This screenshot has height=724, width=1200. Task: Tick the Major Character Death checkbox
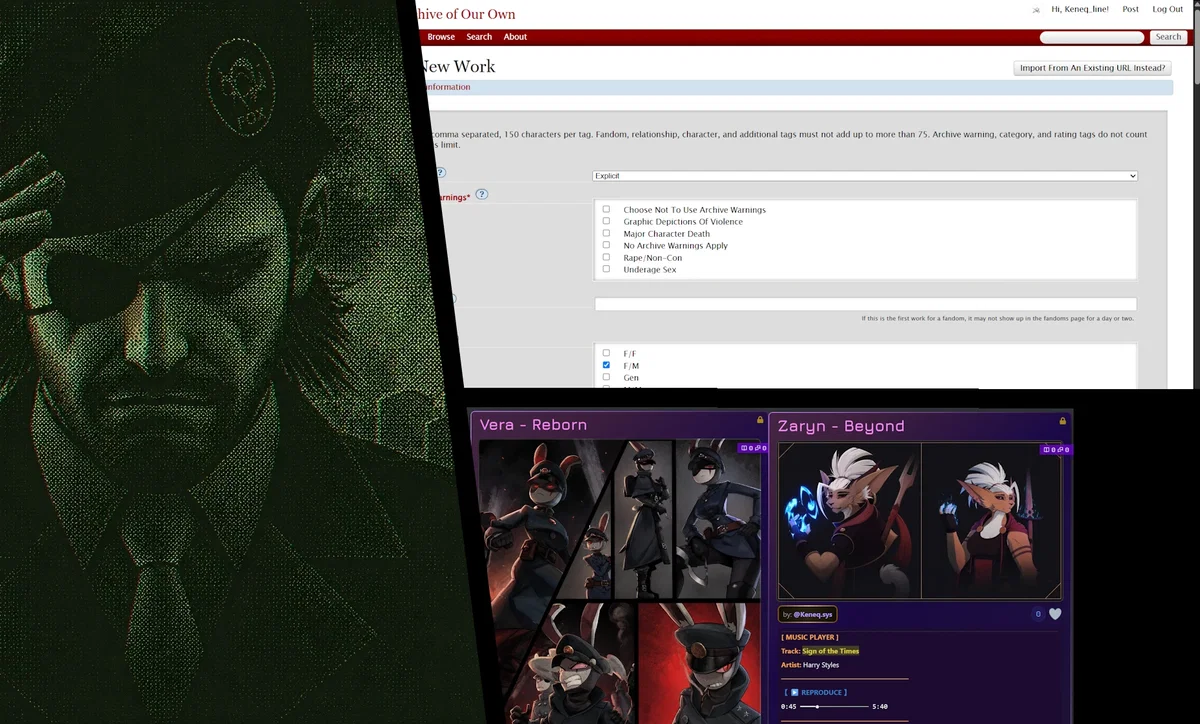606,233
